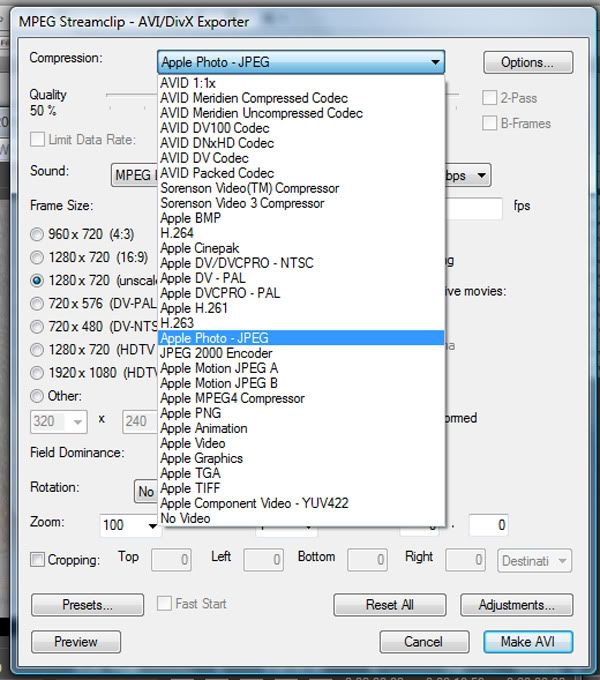600x680 pixels.
Task: Click the Reset All button
Action: pos(389,605)
